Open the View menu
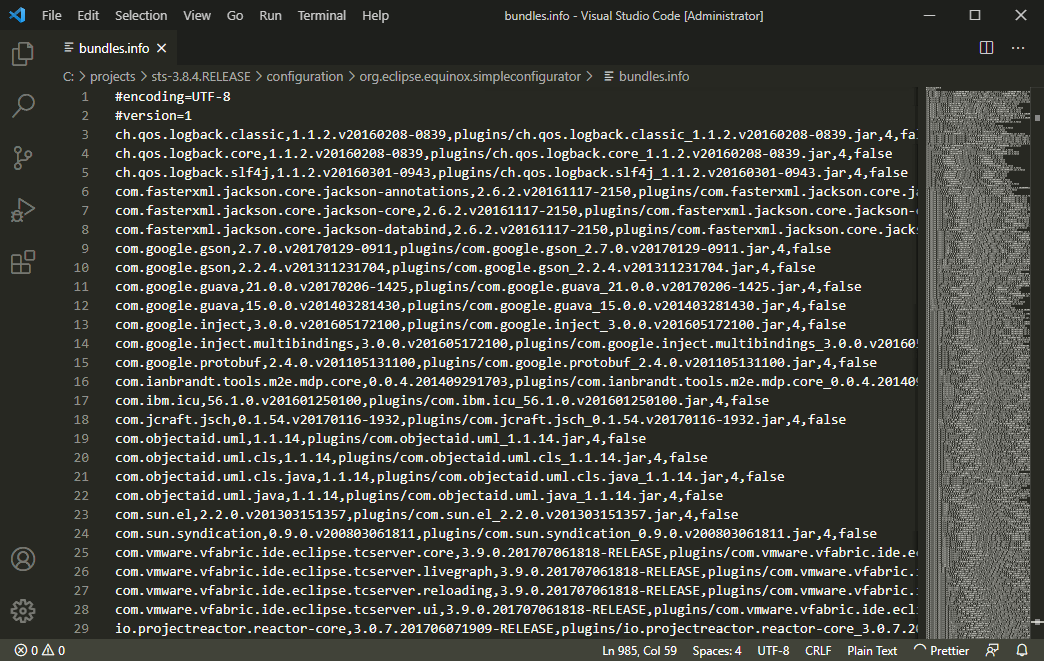 197,15
